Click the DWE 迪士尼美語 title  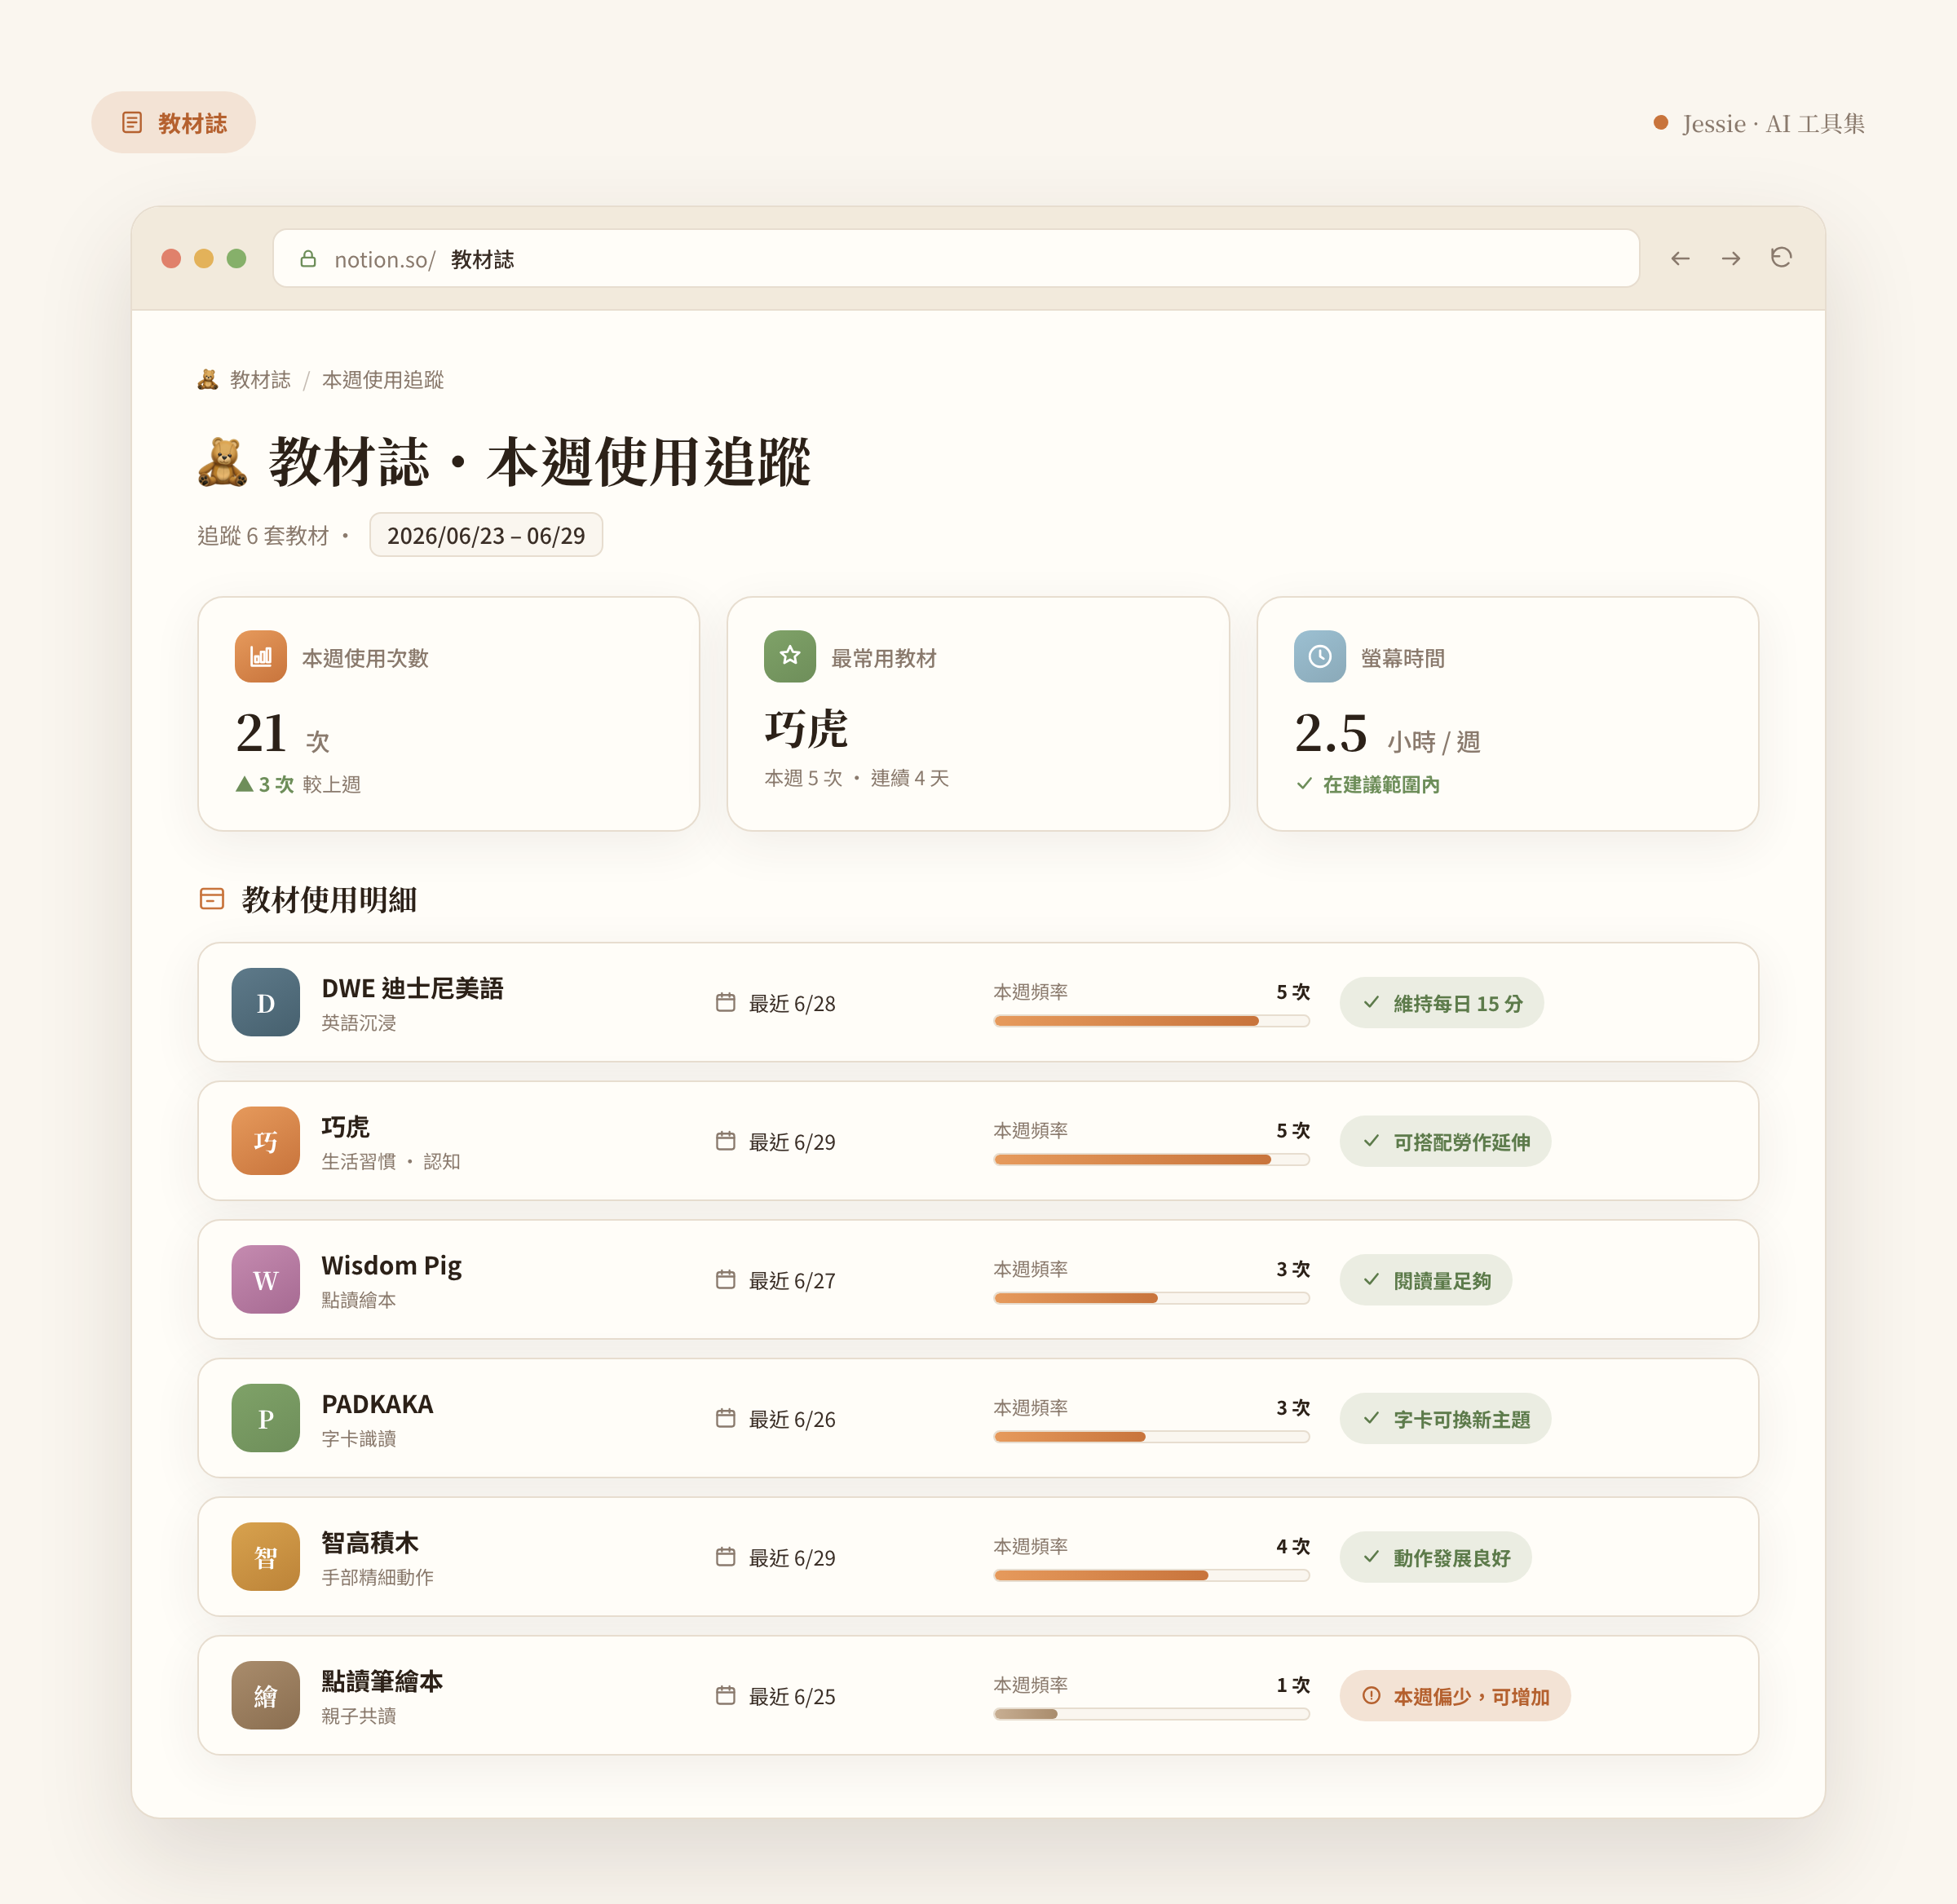pos(412,989)
